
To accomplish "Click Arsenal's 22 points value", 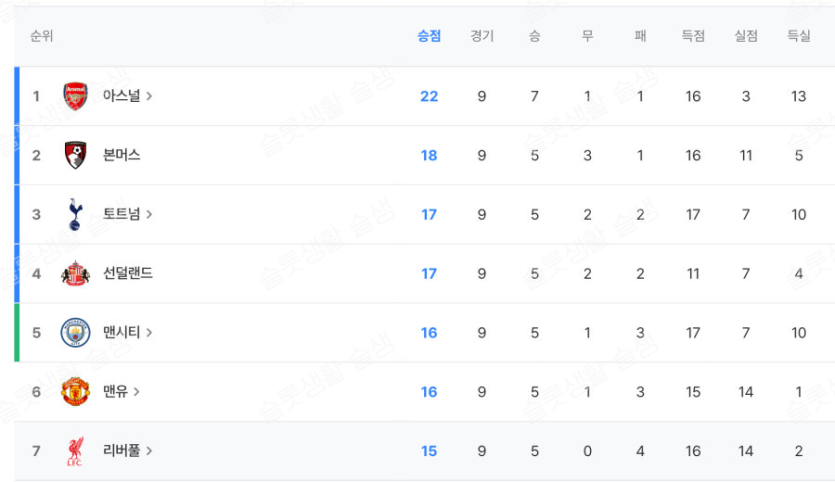I will click(429, 96).
